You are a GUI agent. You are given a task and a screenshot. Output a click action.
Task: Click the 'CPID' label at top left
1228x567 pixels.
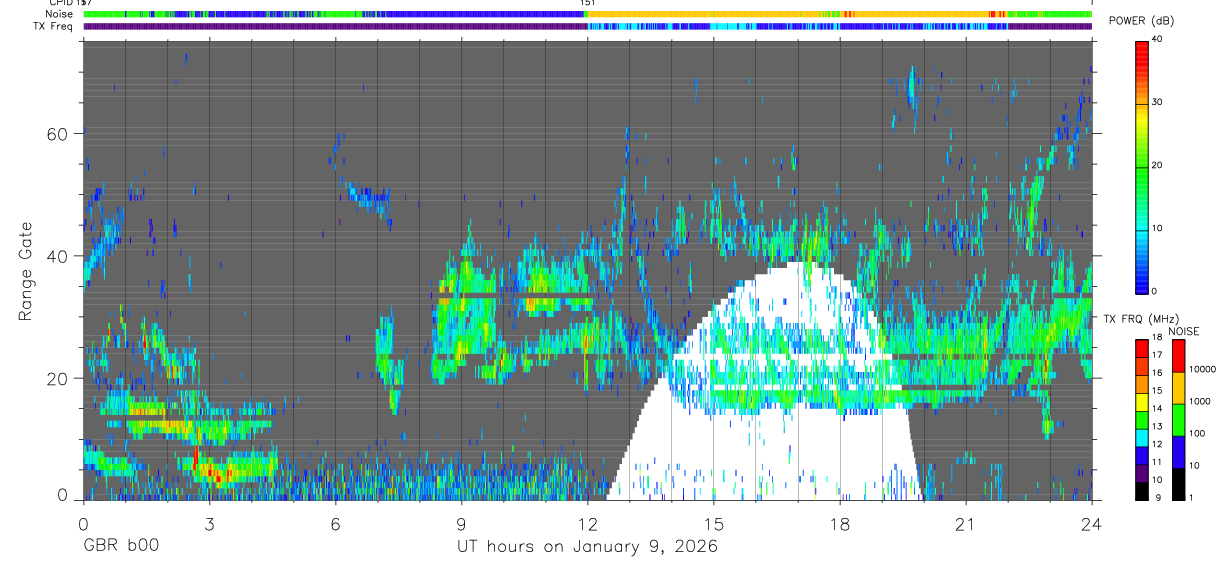click(60, 3)
